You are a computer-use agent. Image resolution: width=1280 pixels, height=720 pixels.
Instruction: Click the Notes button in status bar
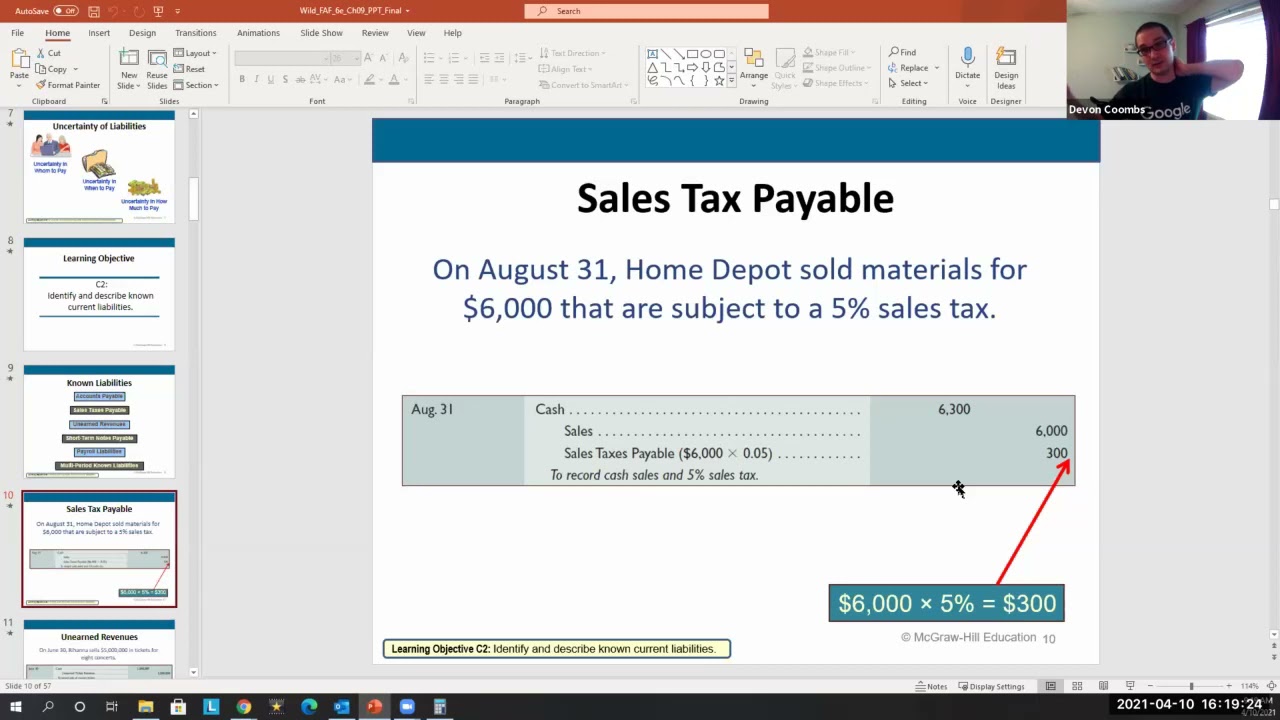pos(931,686)
